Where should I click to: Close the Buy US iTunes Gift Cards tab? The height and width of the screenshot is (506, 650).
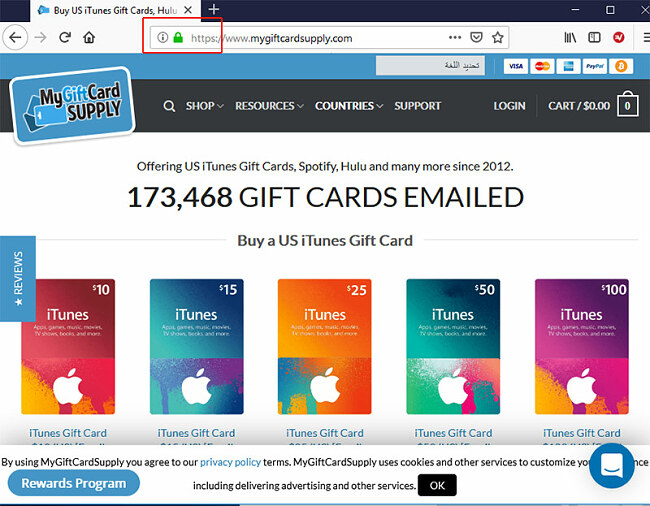pyautogui.click(x=188, y=10)
